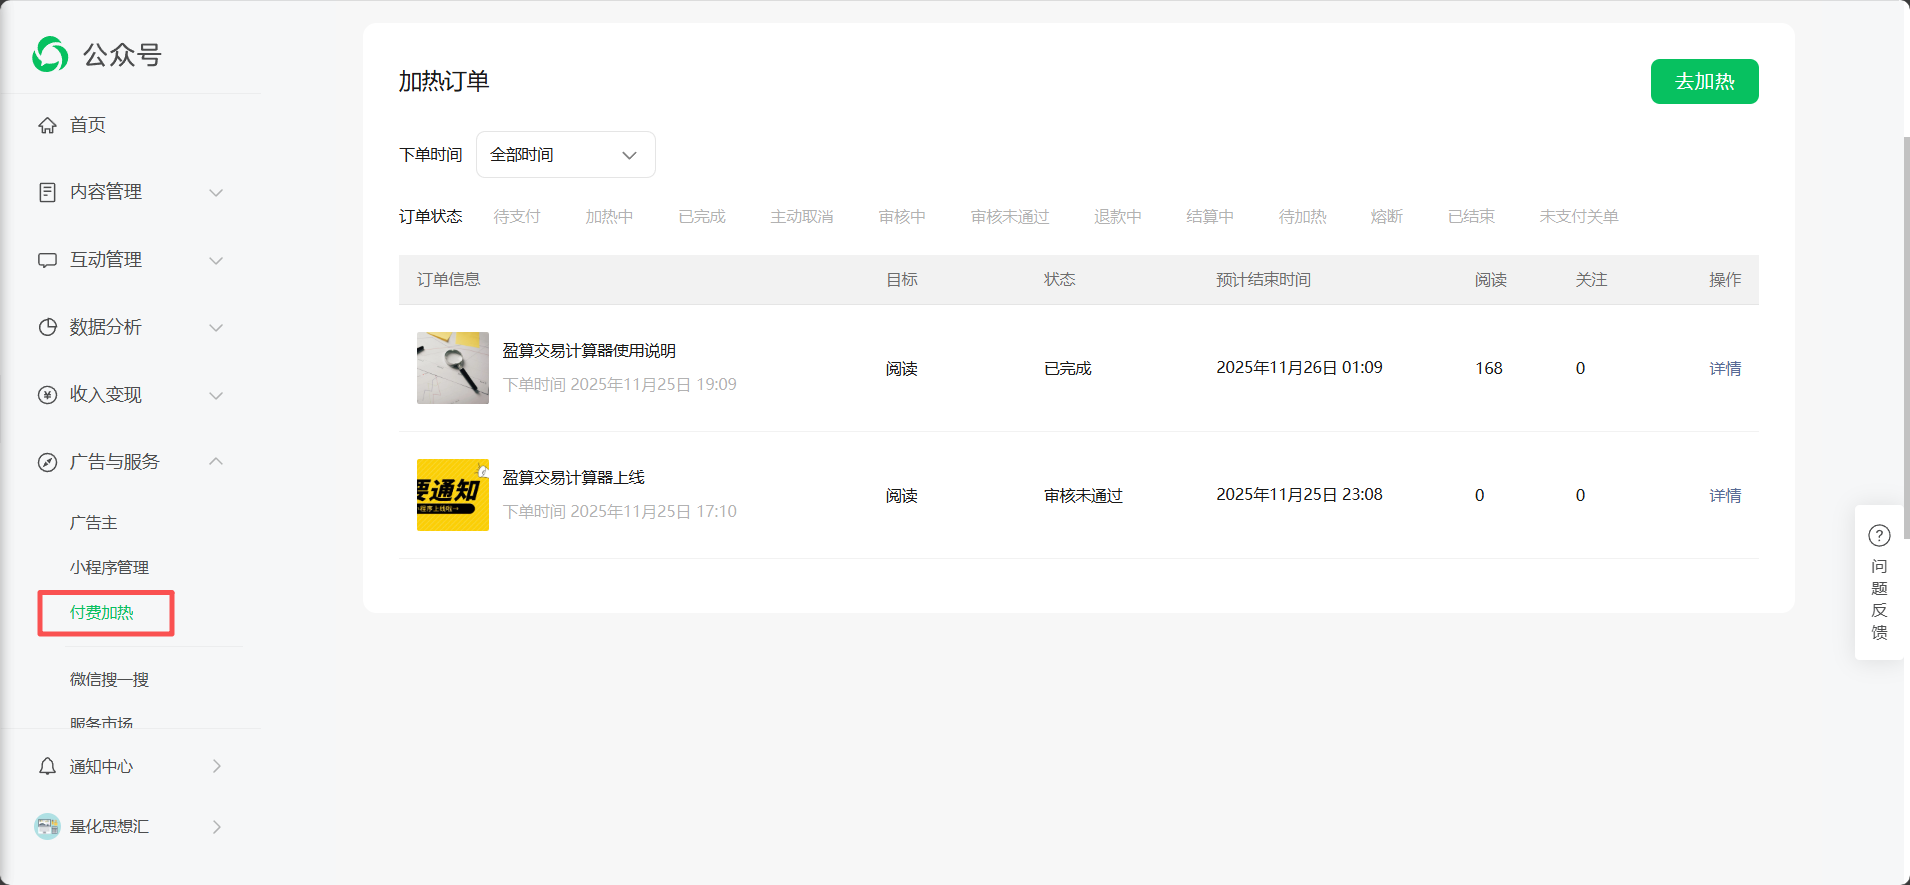
Task: Expand the 内容管理 chevron
Action: point(216,192)
